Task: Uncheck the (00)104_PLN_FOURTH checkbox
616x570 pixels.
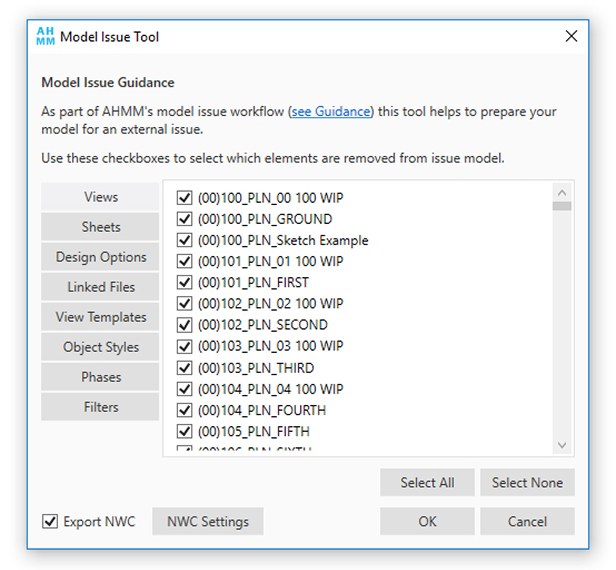Action: point(184,411)
